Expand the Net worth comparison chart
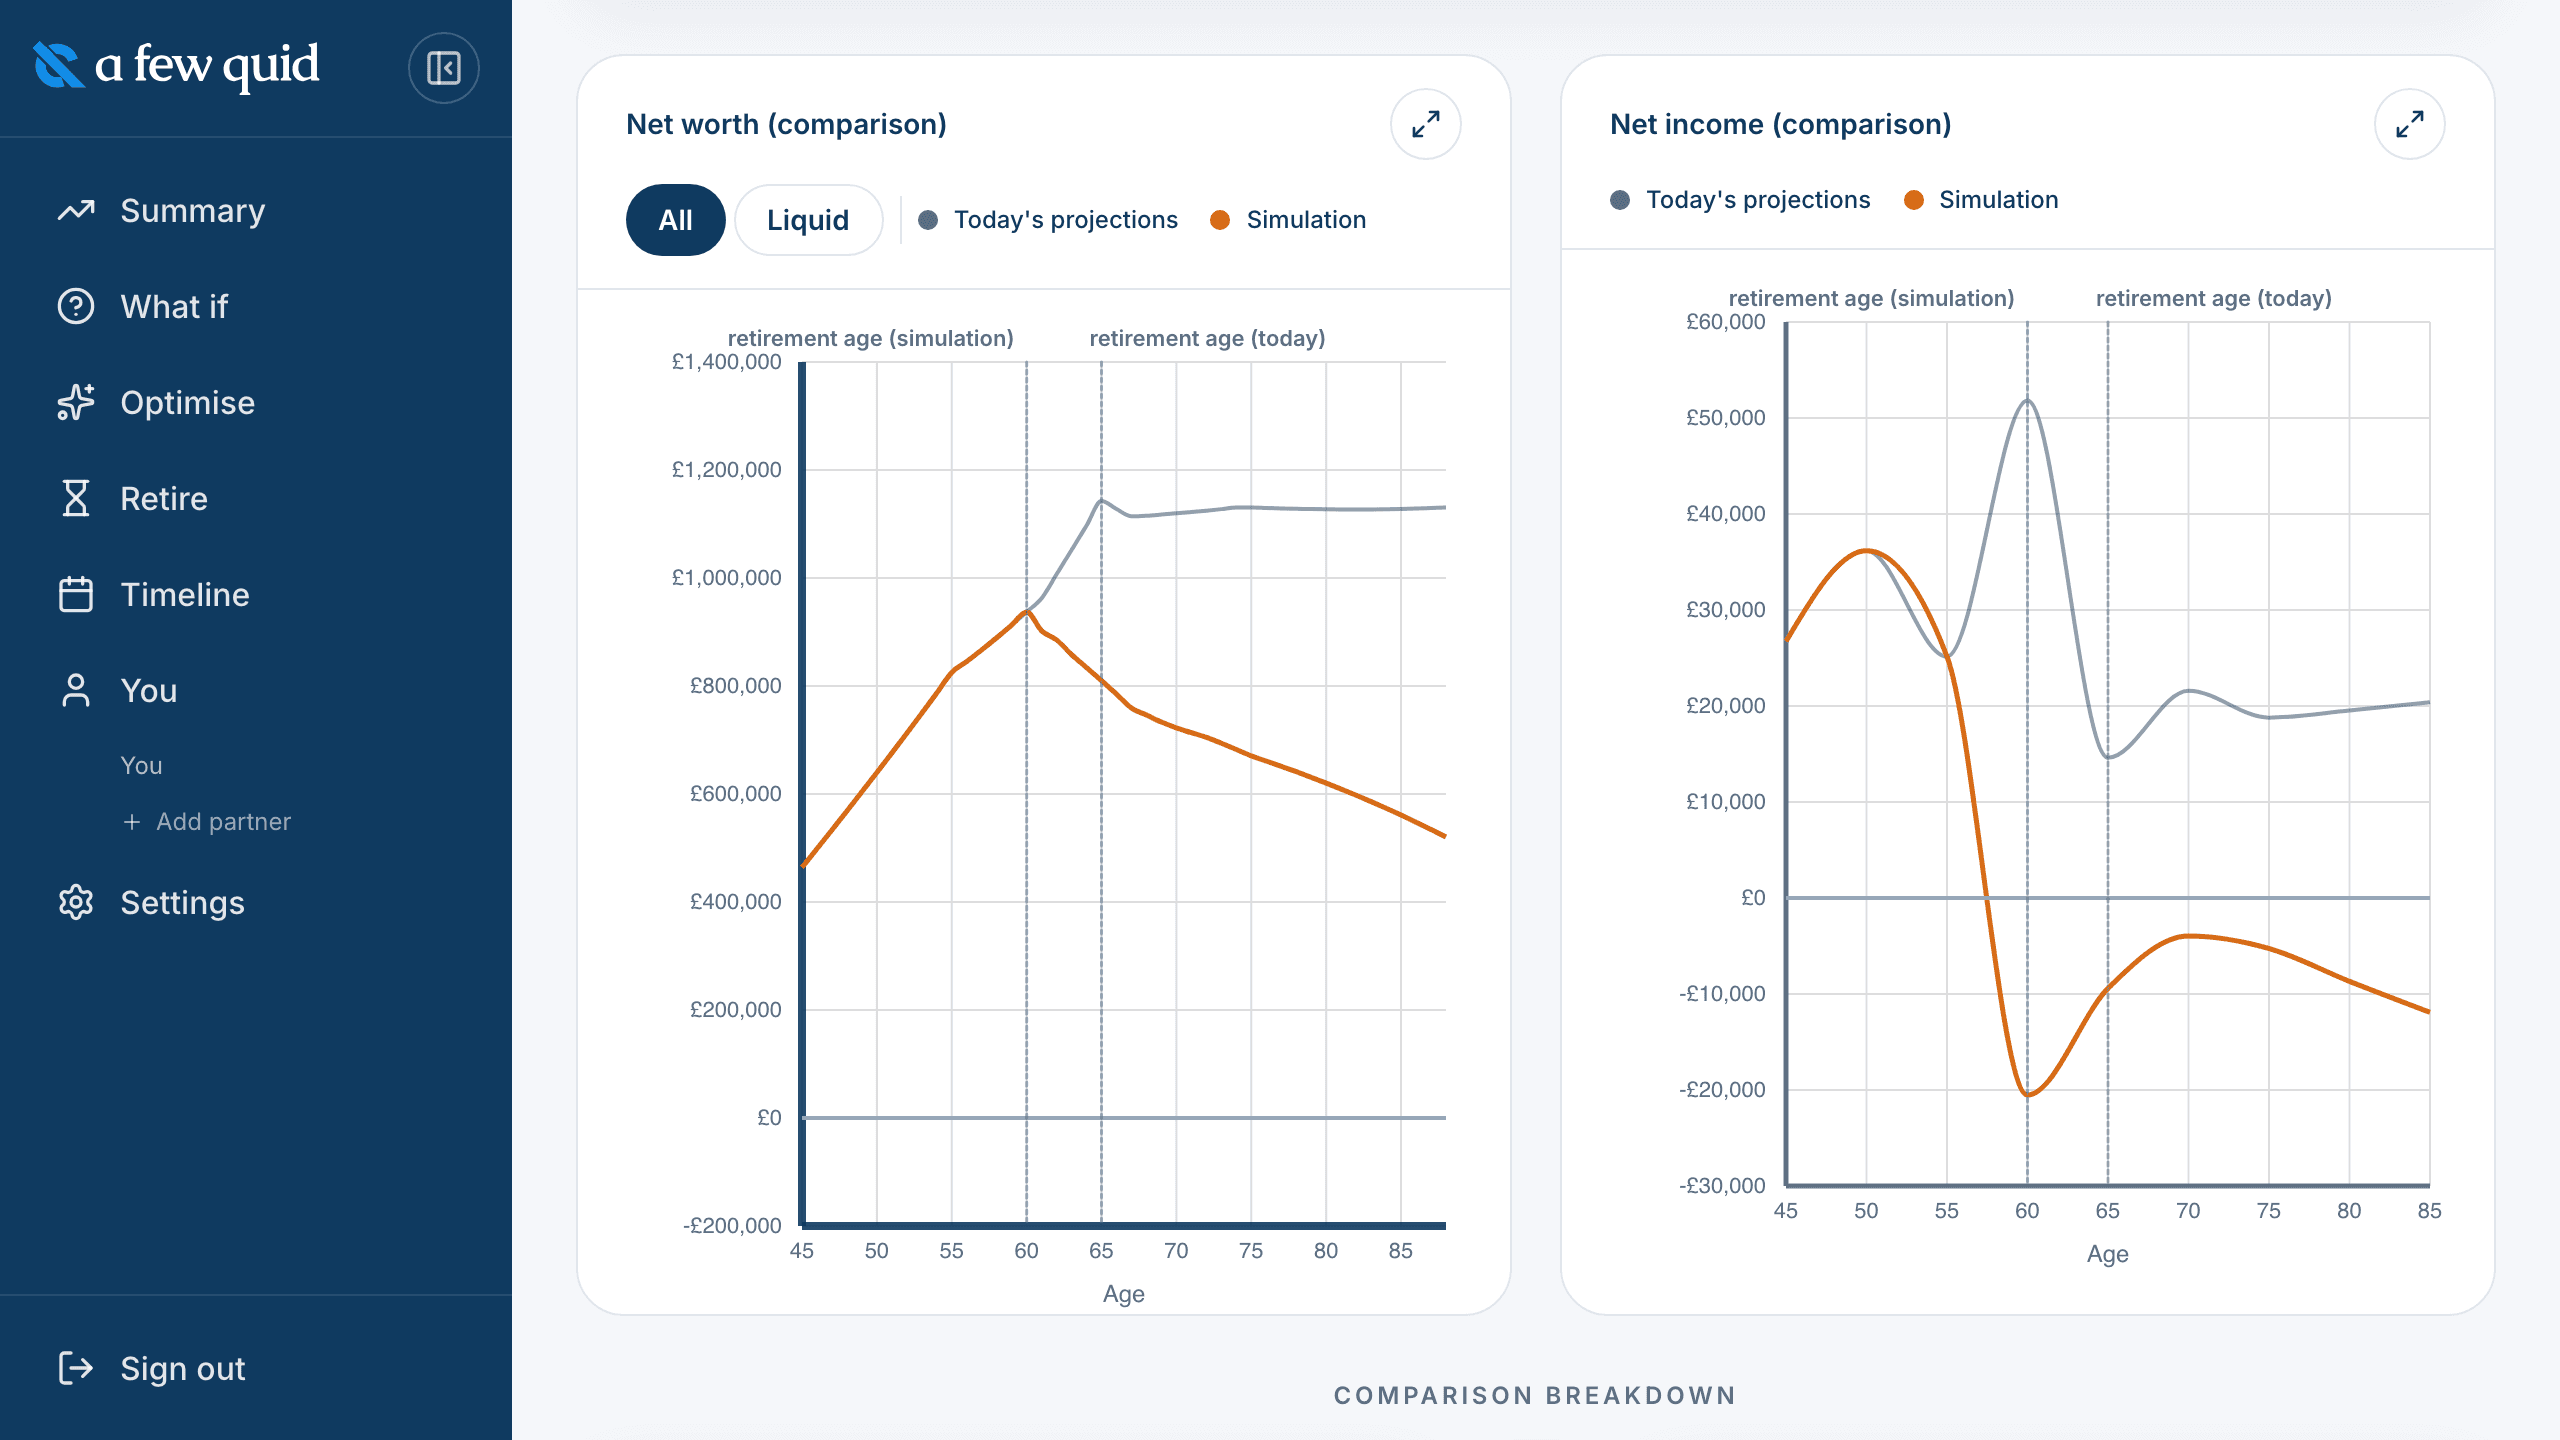The image size is (2560, 1440). (1426, 124)
